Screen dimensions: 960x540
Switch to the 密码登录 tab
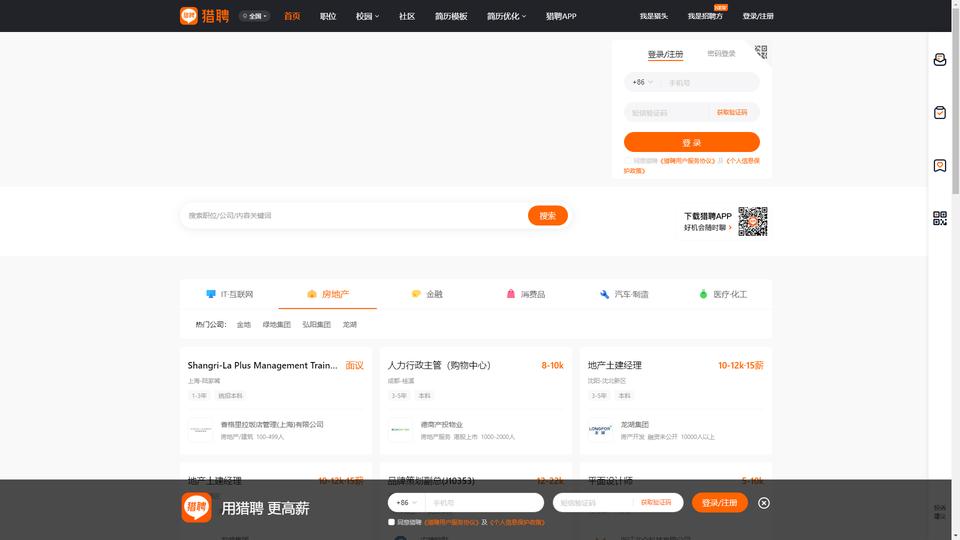coord(721,54)
